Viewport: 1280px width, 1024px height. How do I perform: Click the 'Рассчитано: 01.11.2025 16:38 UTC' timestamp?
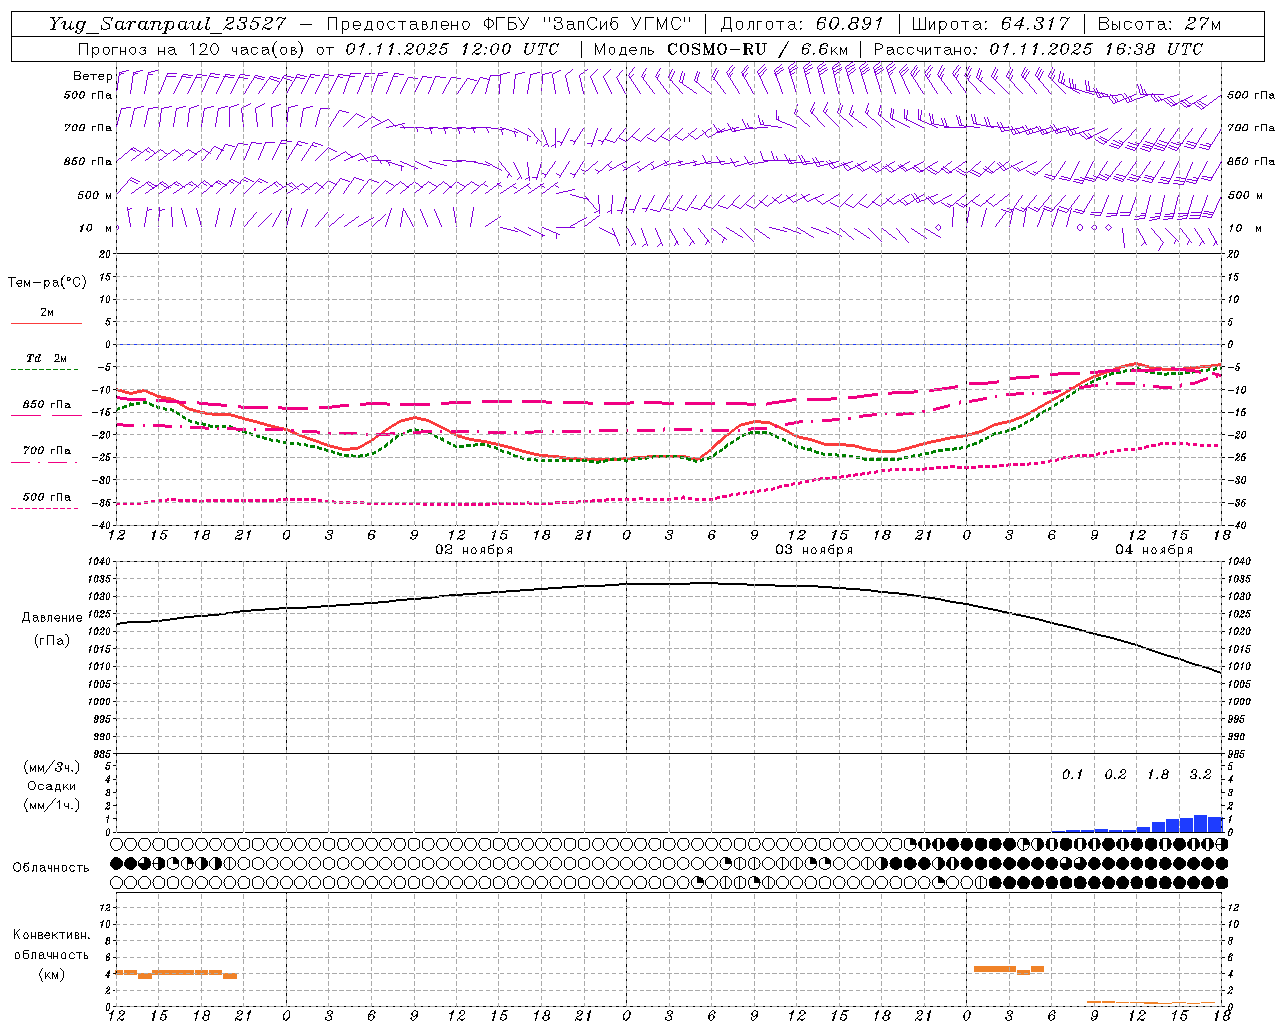1038,49
